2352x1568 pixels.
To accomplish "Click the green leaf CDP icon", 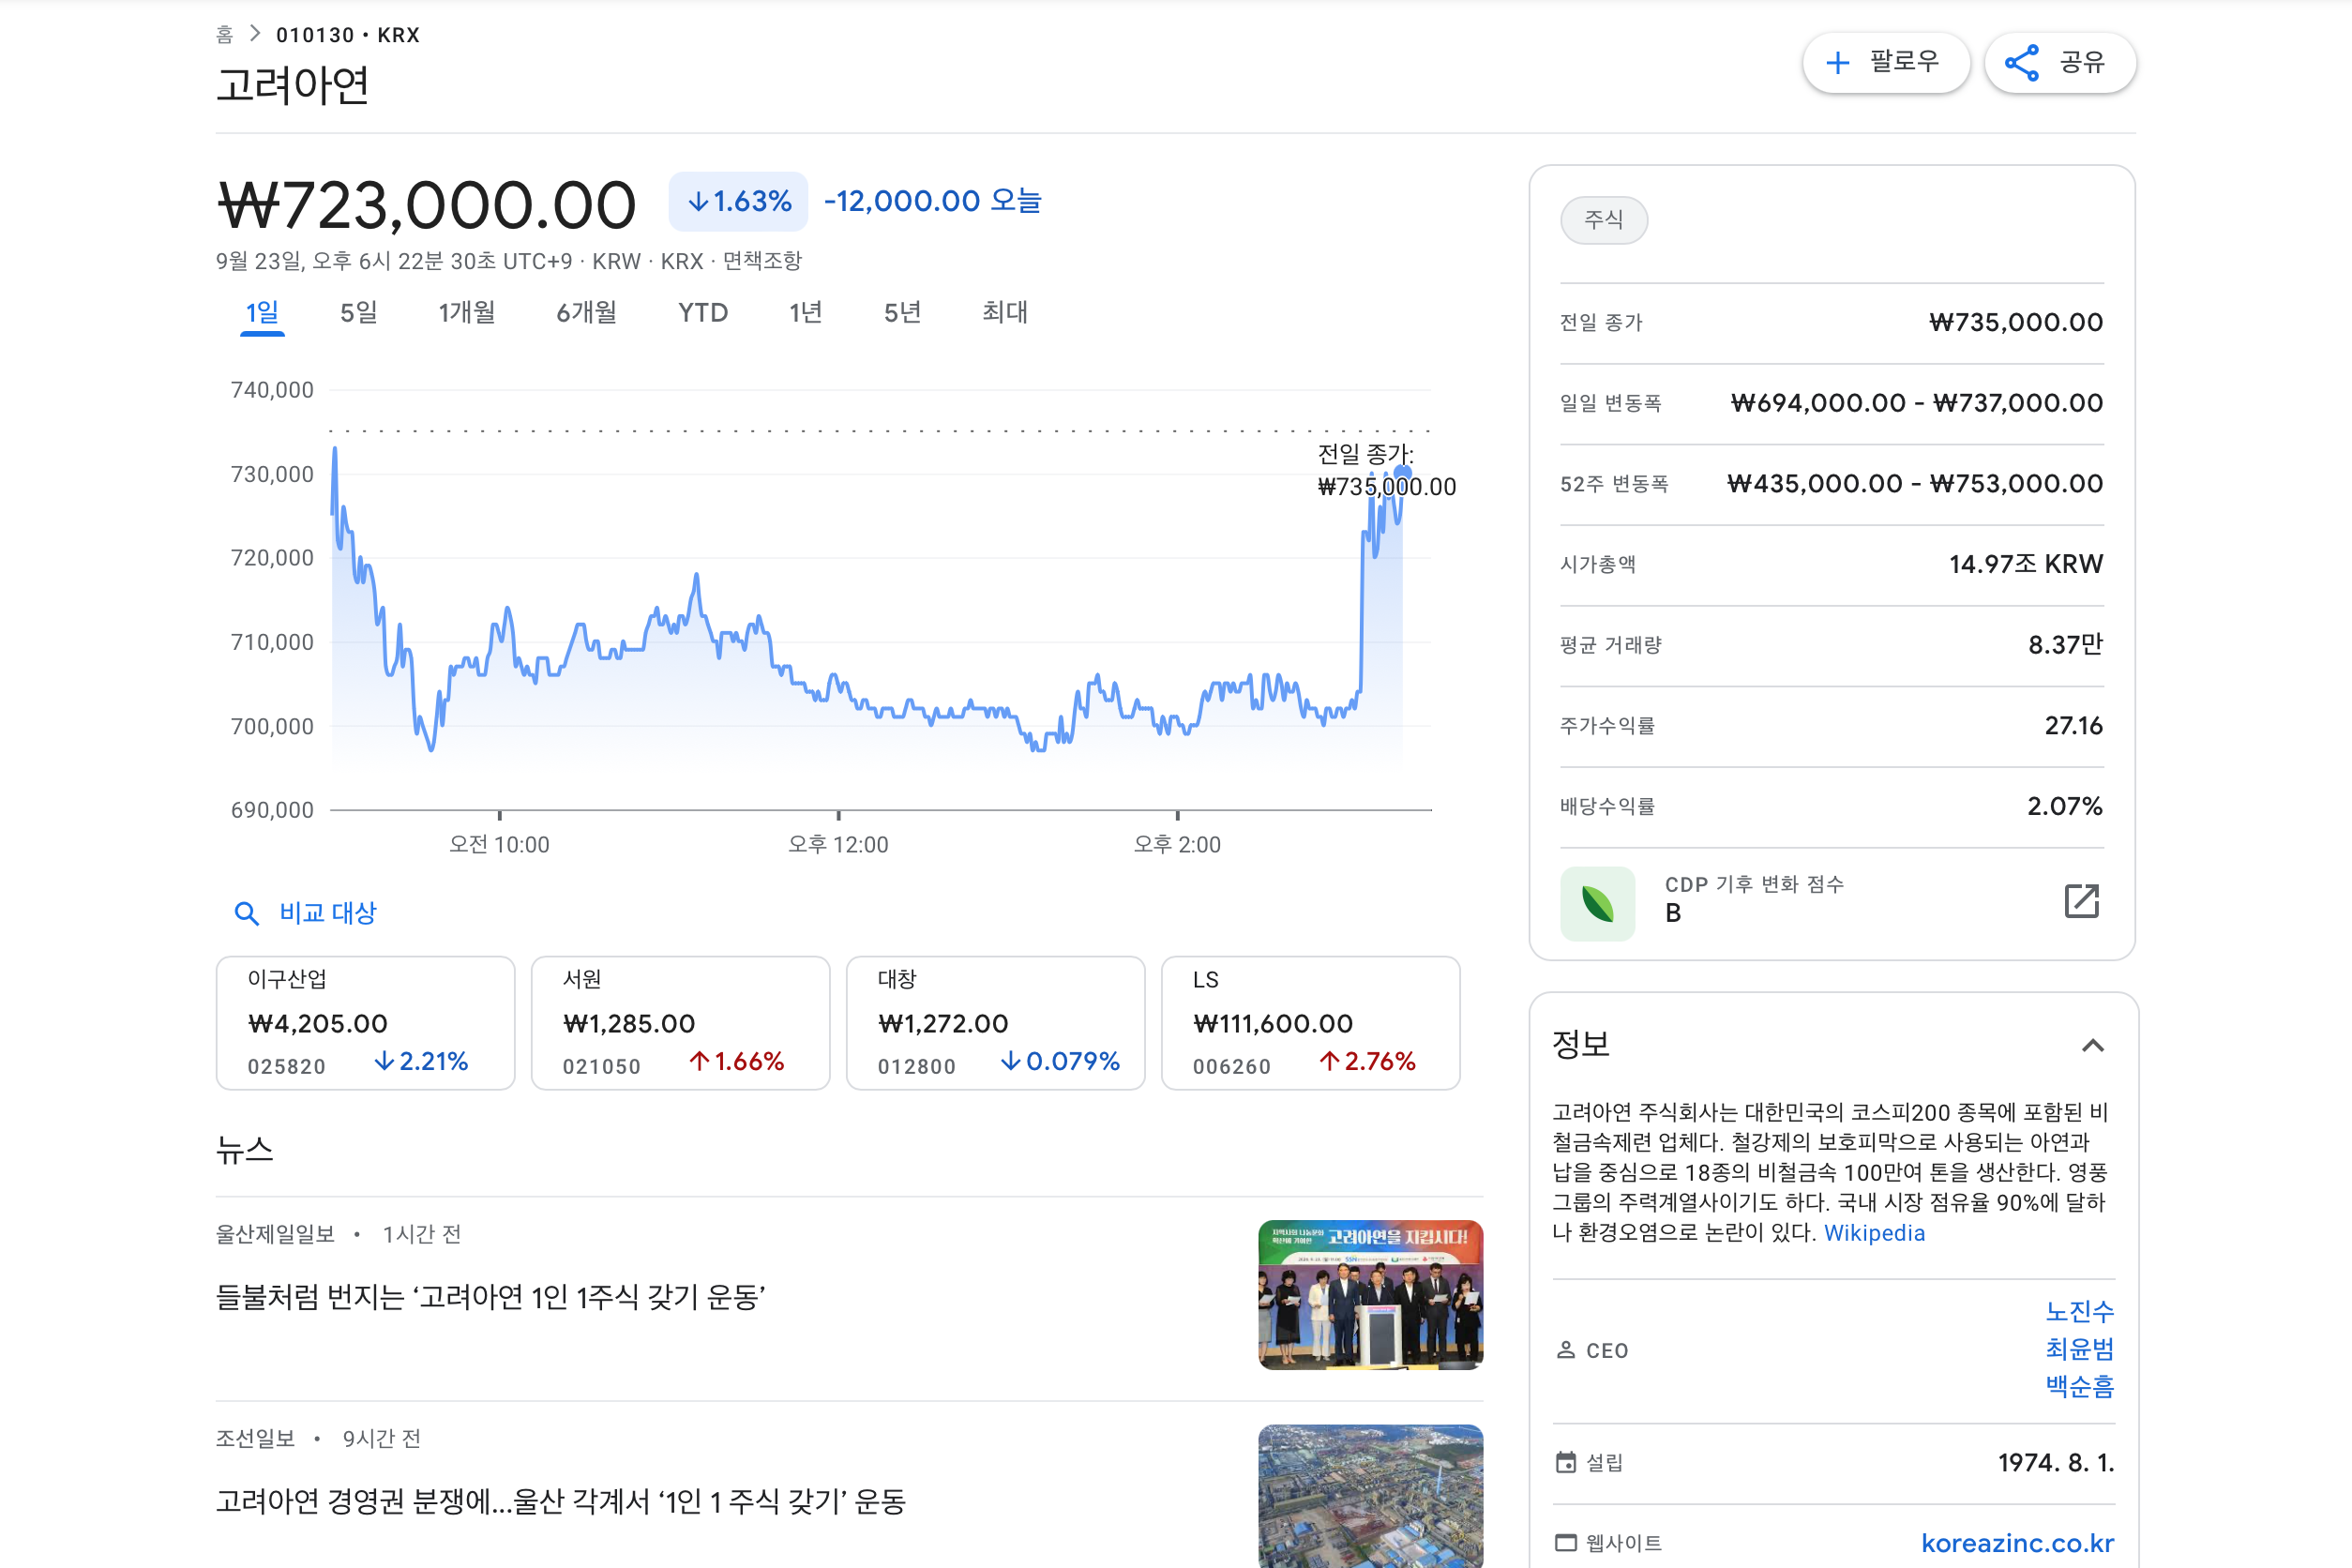I will click(1598, 903).
